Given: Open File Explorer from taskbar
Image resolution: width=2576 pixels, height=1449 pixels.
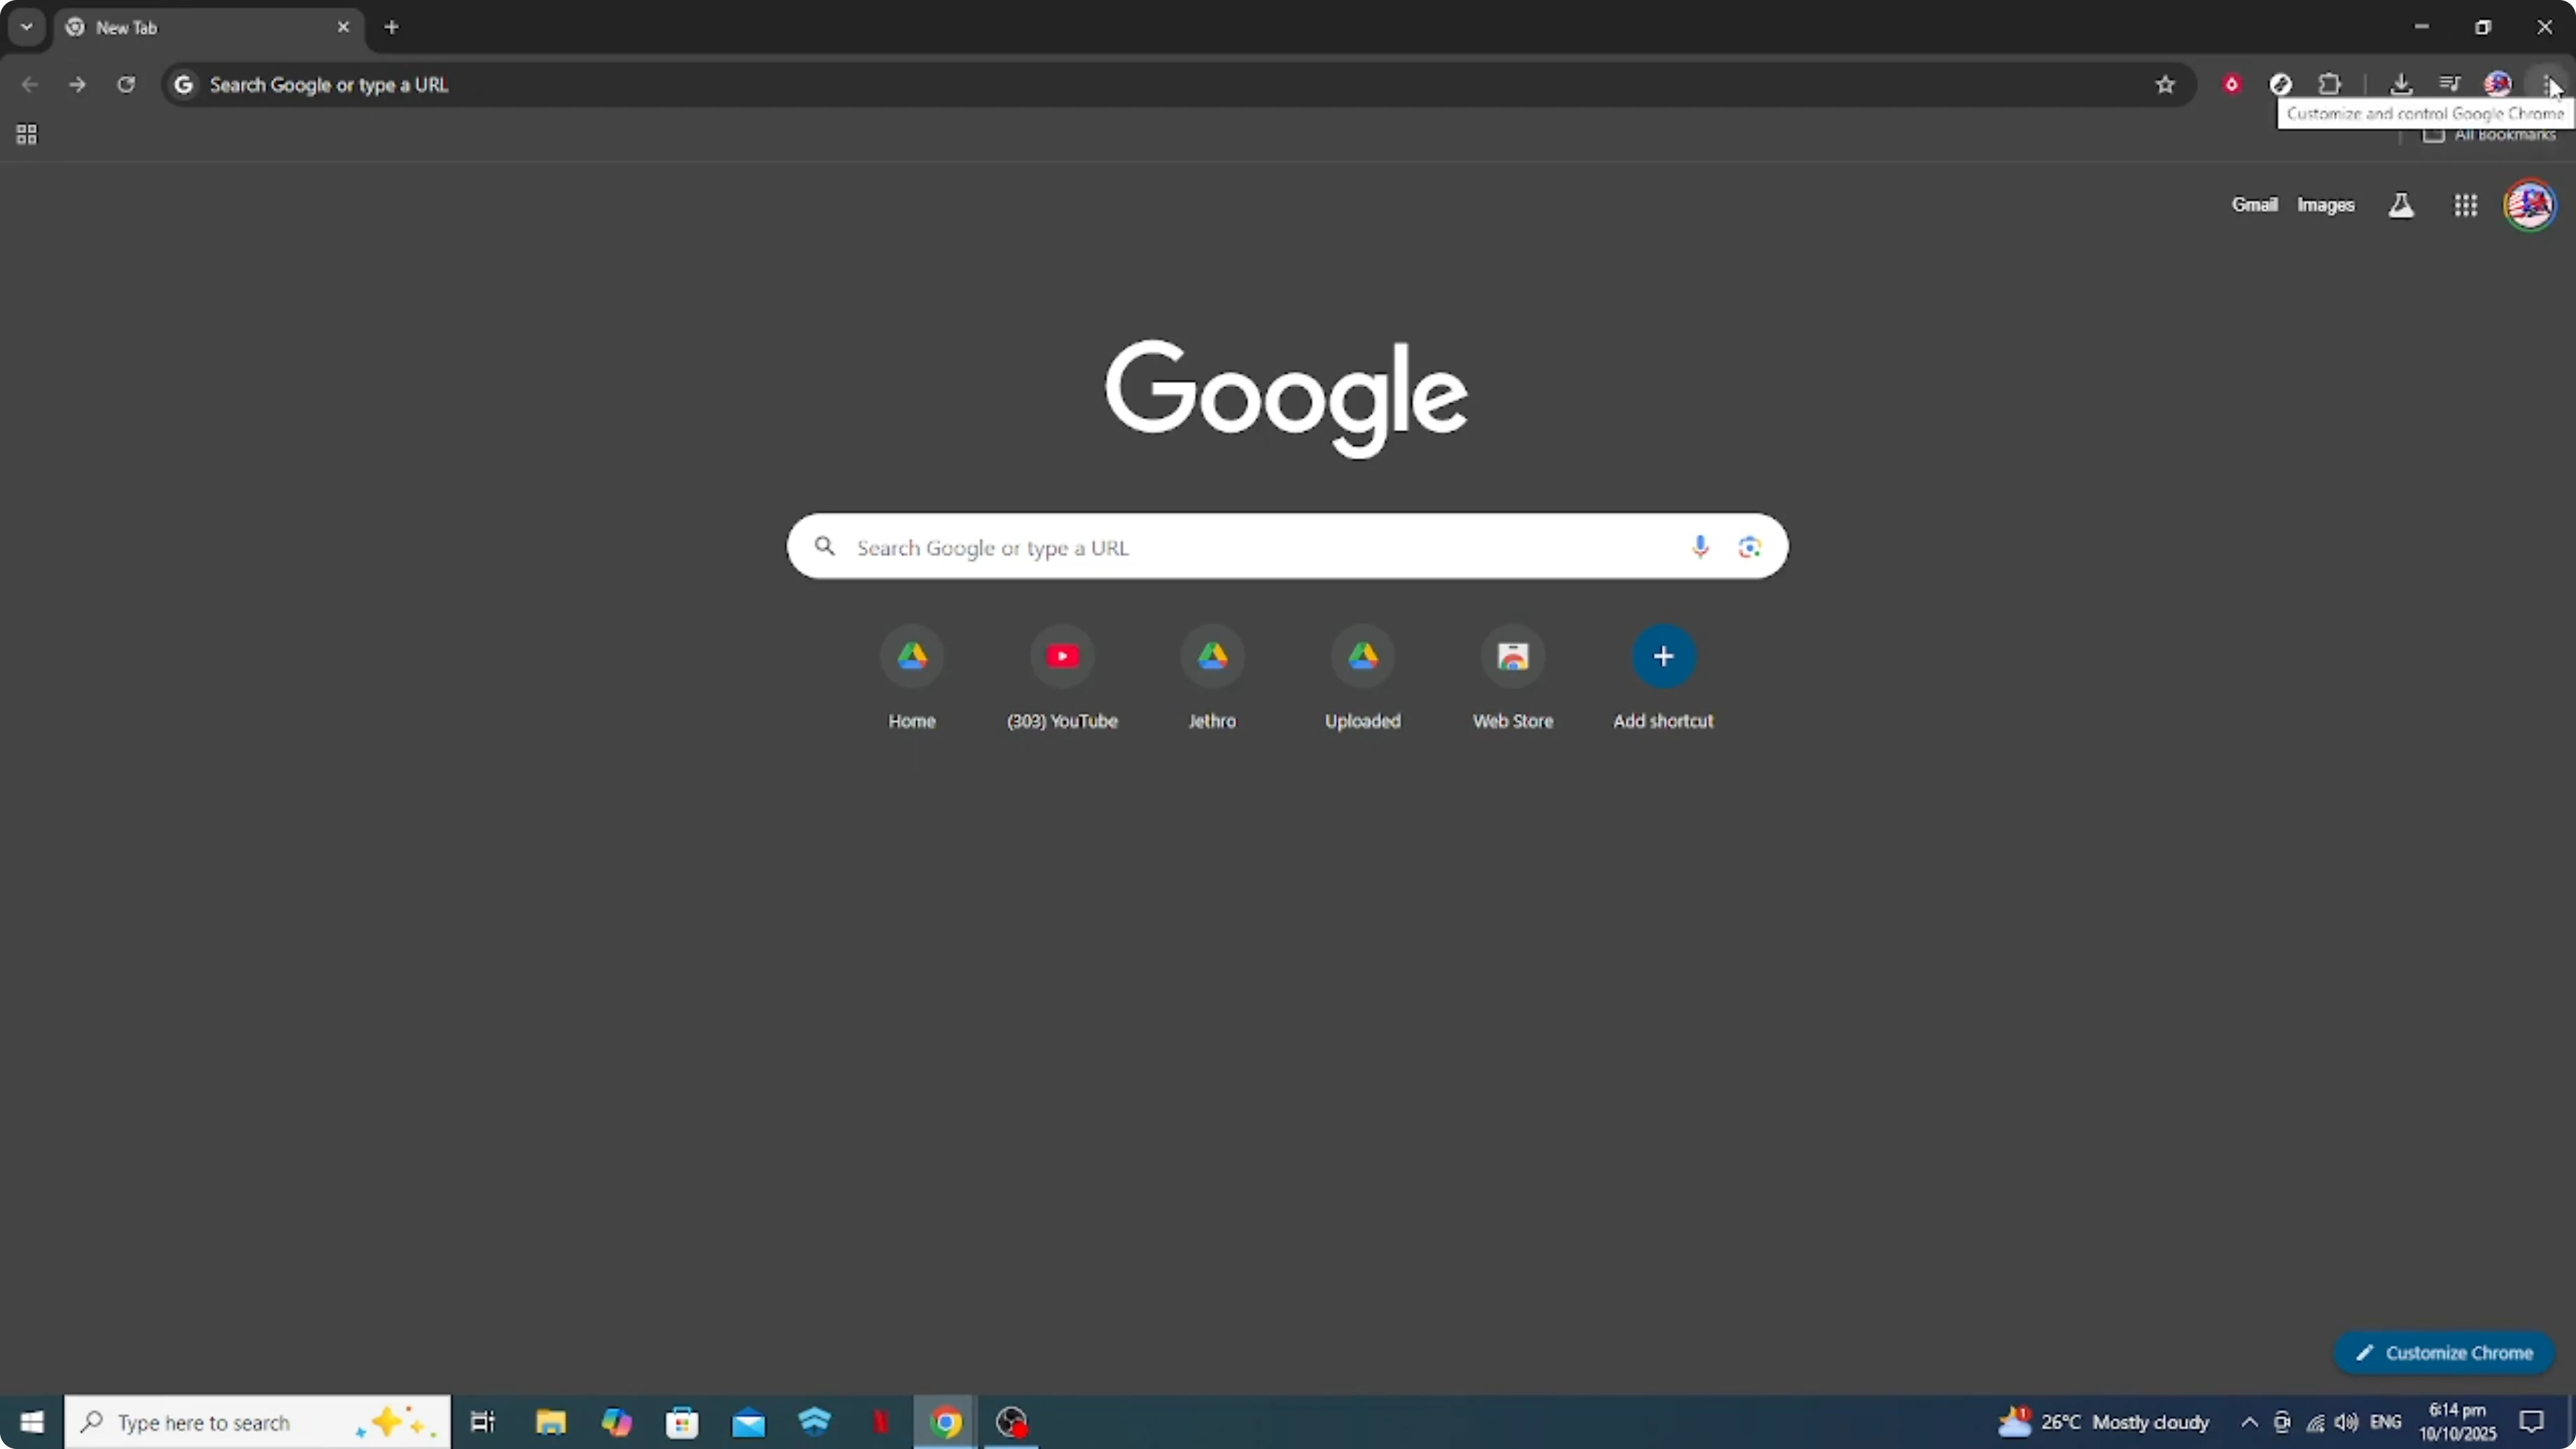Looking at the screenshot, I should [x=551, y=1422].
